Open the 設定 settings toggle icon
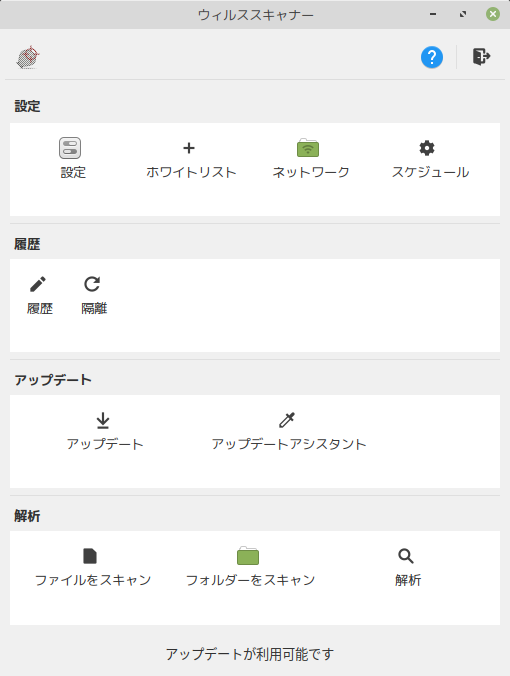 point(70,148)
